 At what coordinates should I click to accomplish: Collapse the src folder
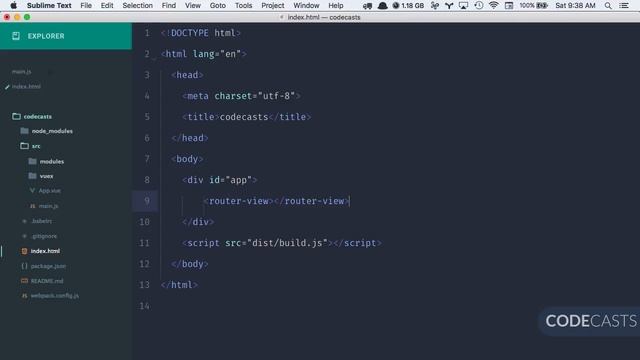(x=36, y=146)
